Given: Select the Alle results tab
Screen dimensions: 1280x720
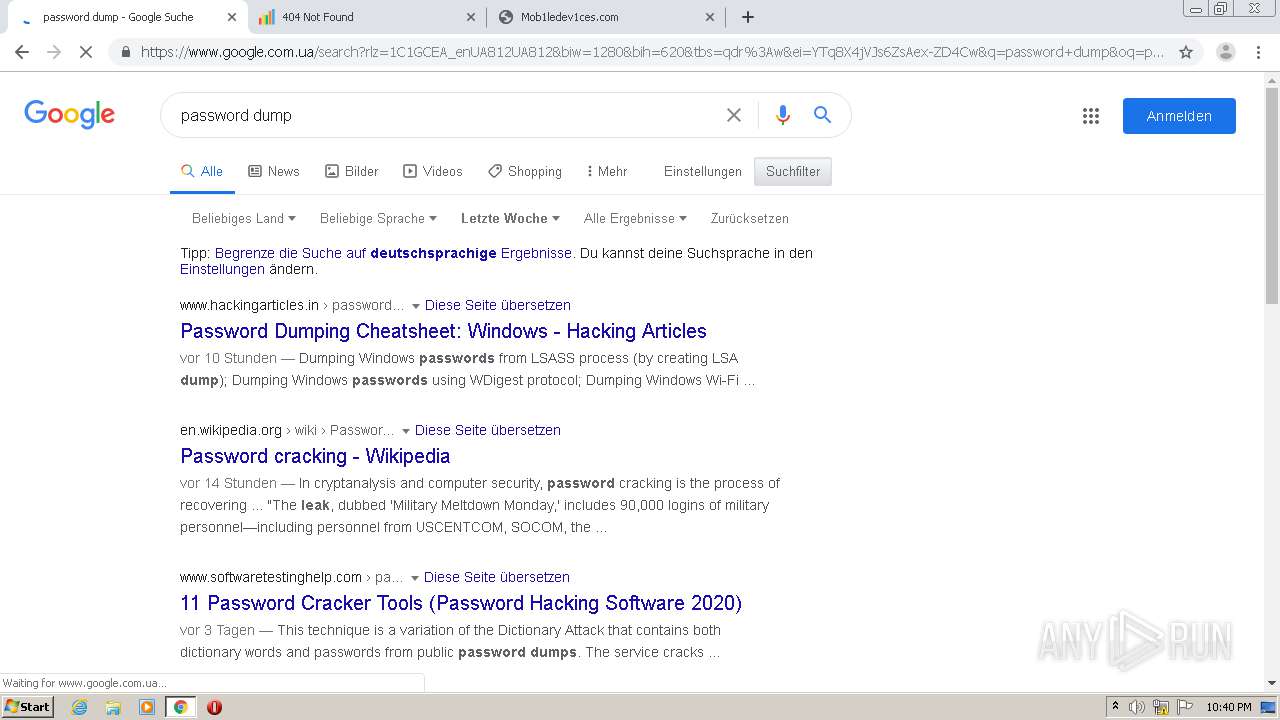Looking at the screenshot, I should 202,171.
